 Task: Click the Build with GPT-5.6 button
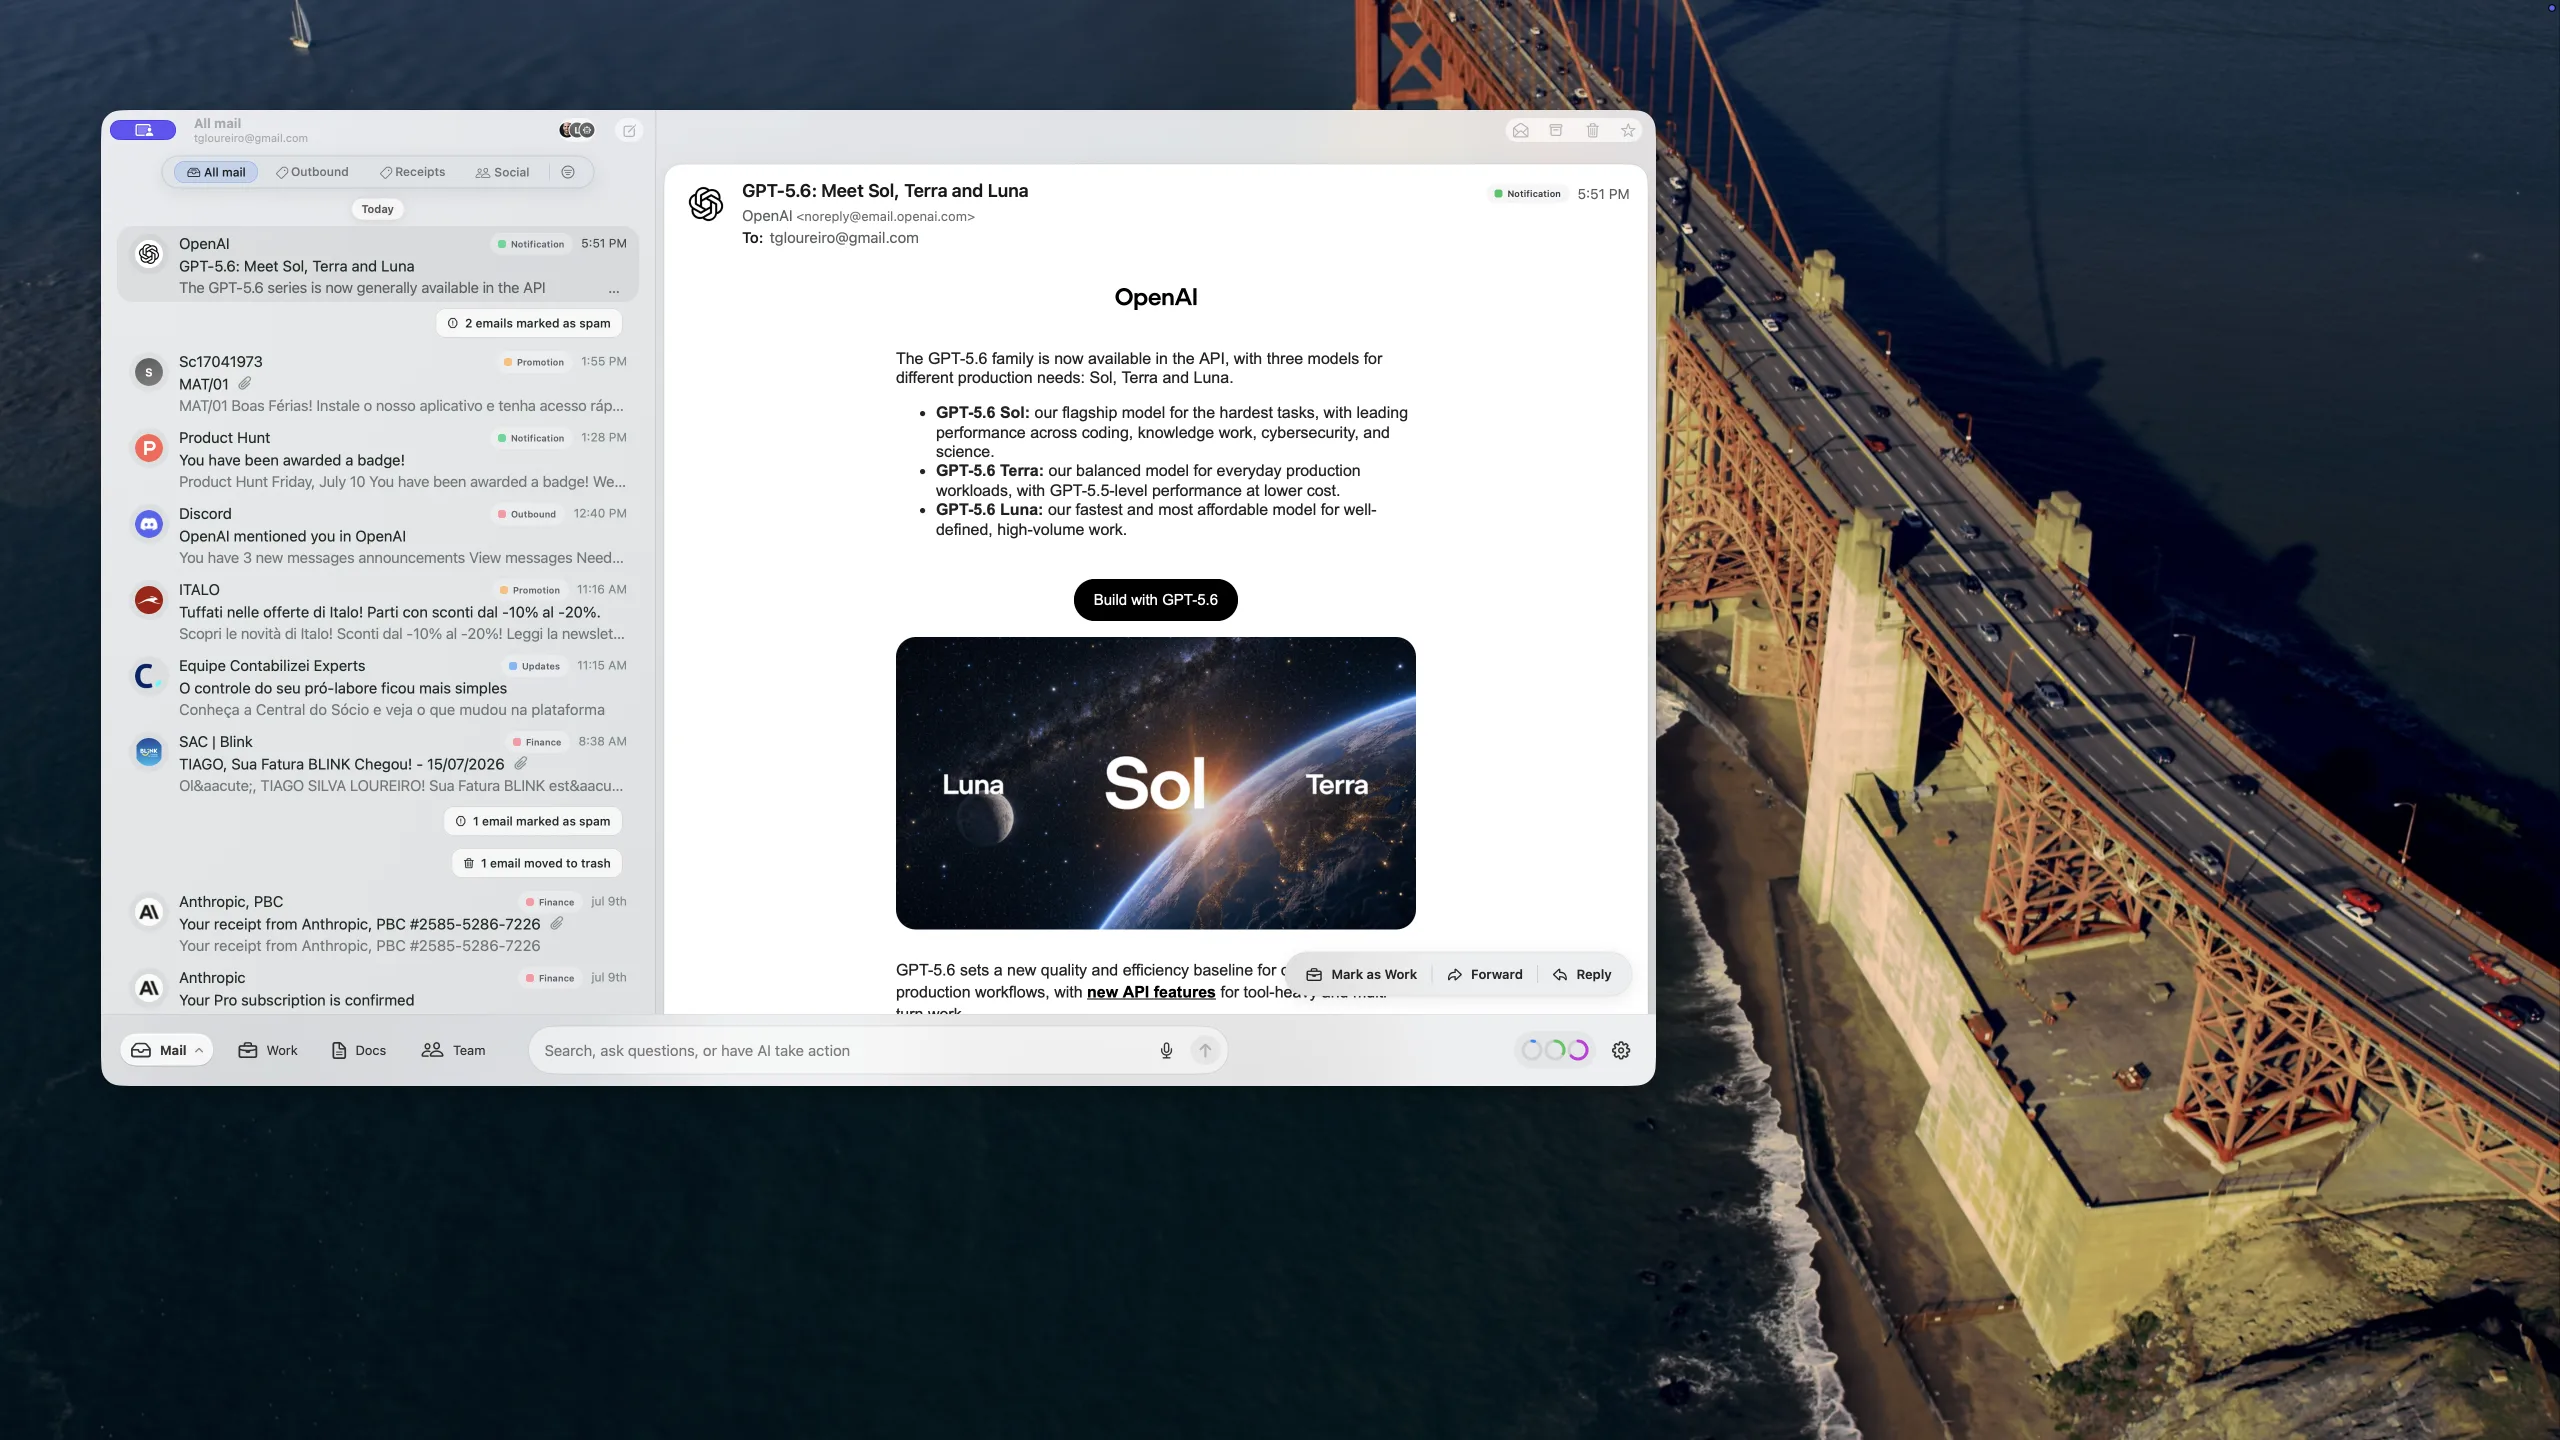[1155, 600]
